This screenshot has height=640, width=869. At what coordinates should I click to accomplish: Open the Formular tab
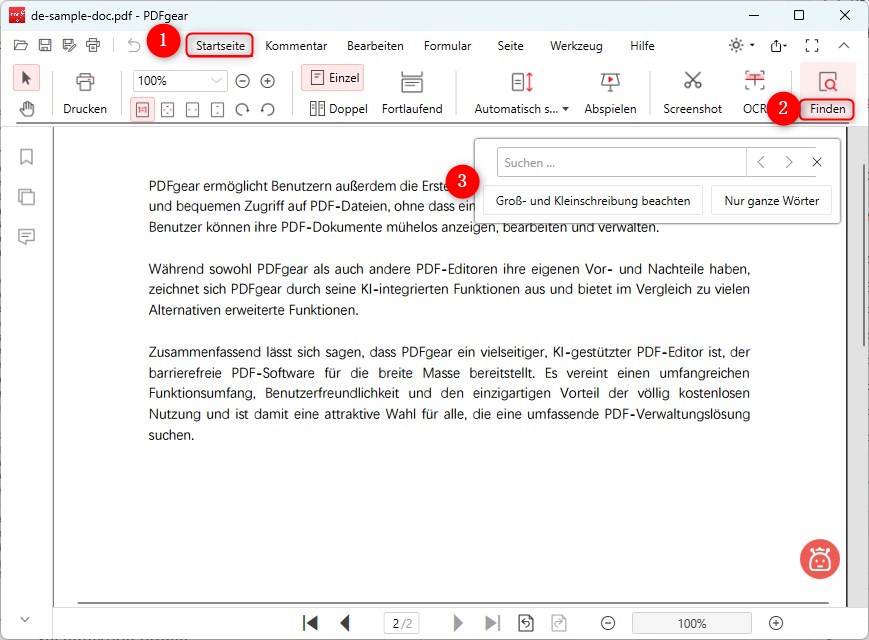[x=447, y=45]
